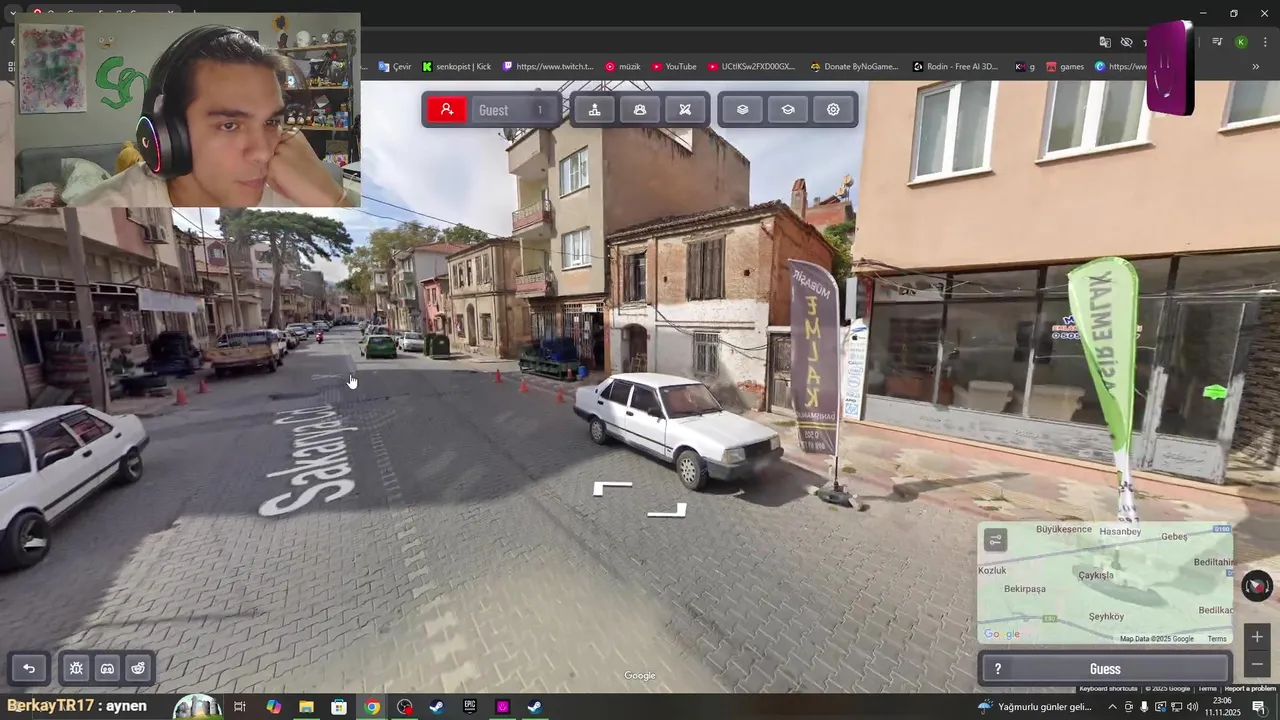Expand hidden bookmarks with the chevron
The image size is (1280, 720).
tap(1255, 67)
